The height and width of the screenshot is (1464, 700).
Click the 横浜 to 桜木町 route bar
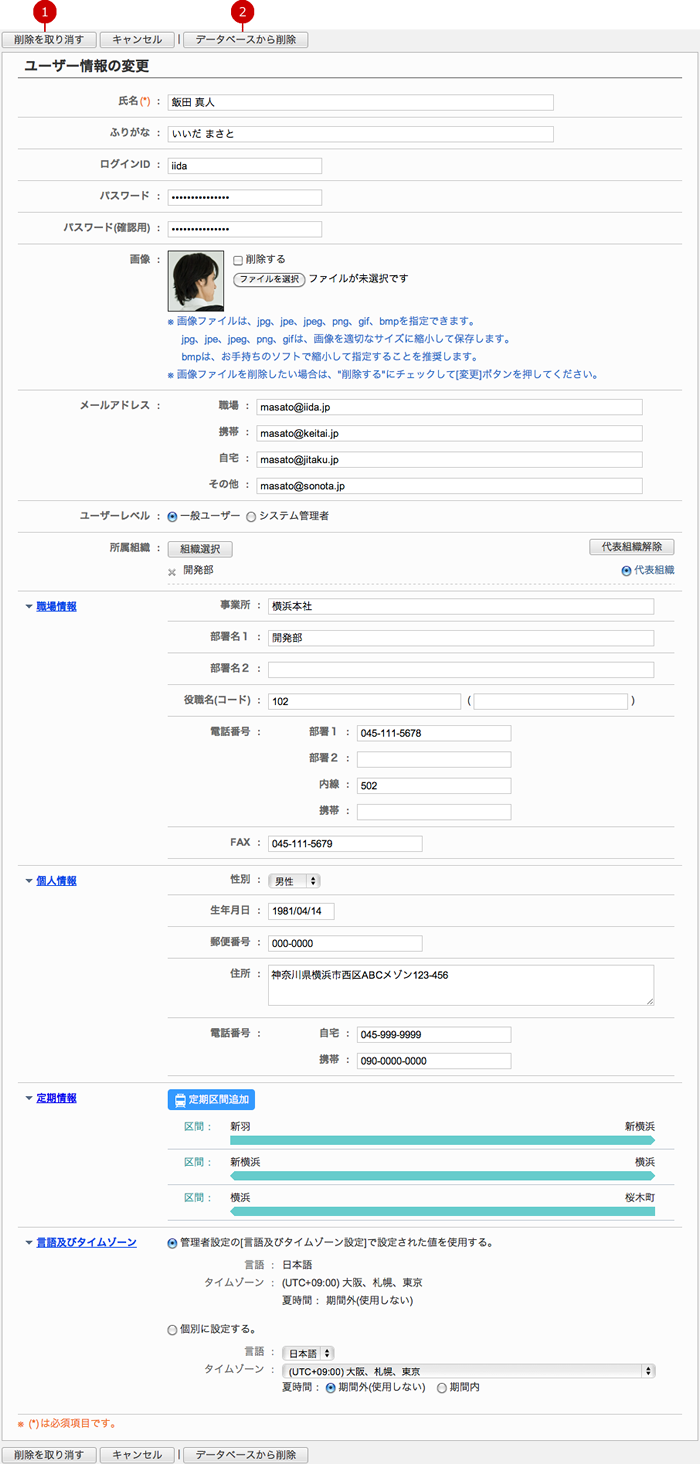pos(443,1211)
